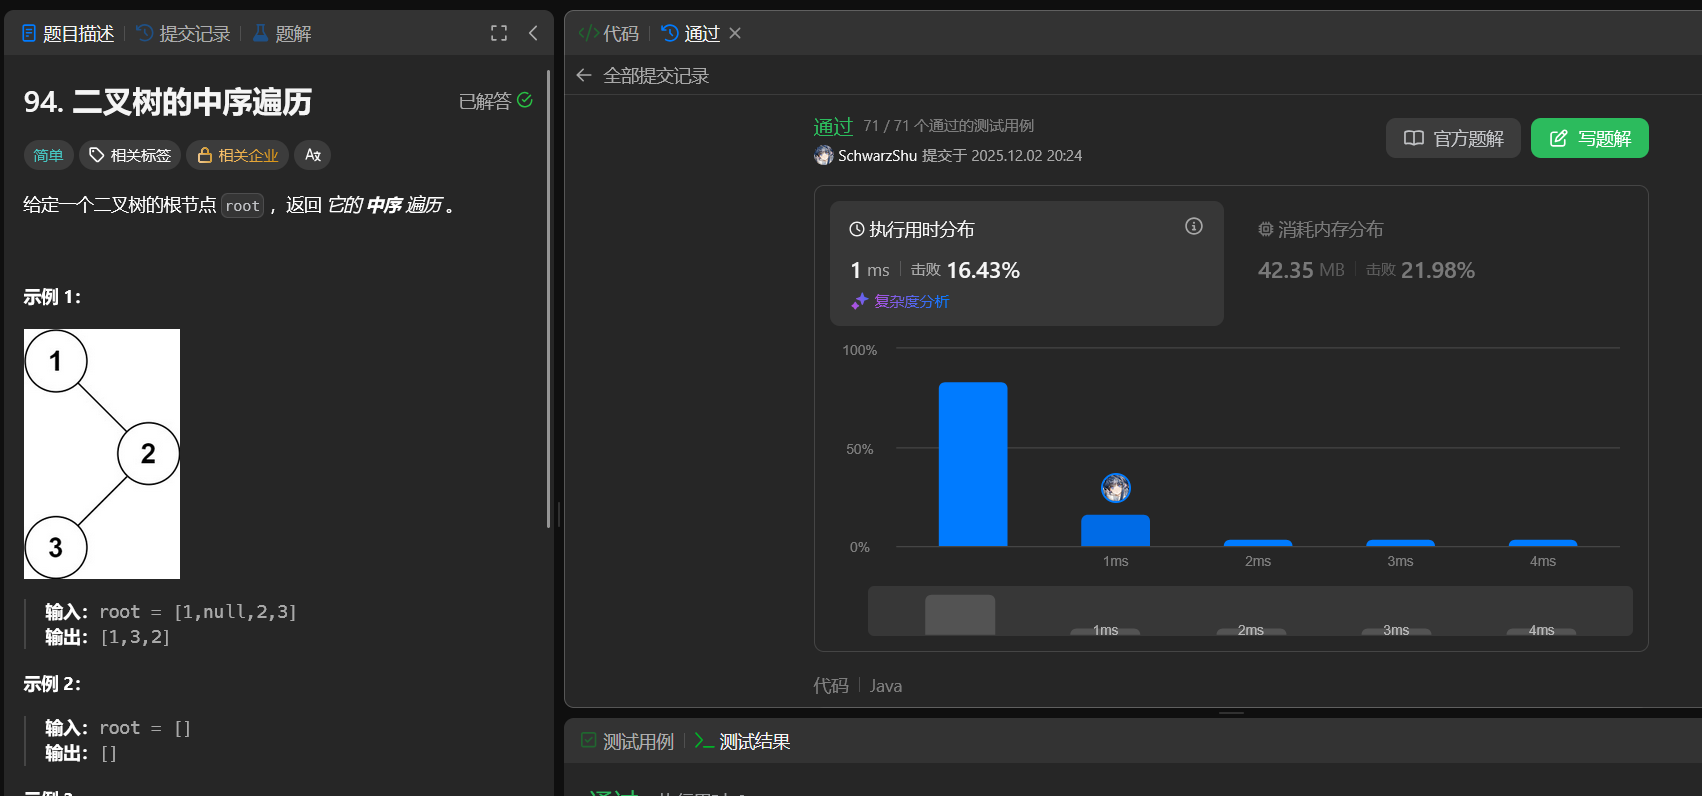Open the 测试用例 tab with checkbox icon
The image size is (1702, 796).
[x=627, y=741]
